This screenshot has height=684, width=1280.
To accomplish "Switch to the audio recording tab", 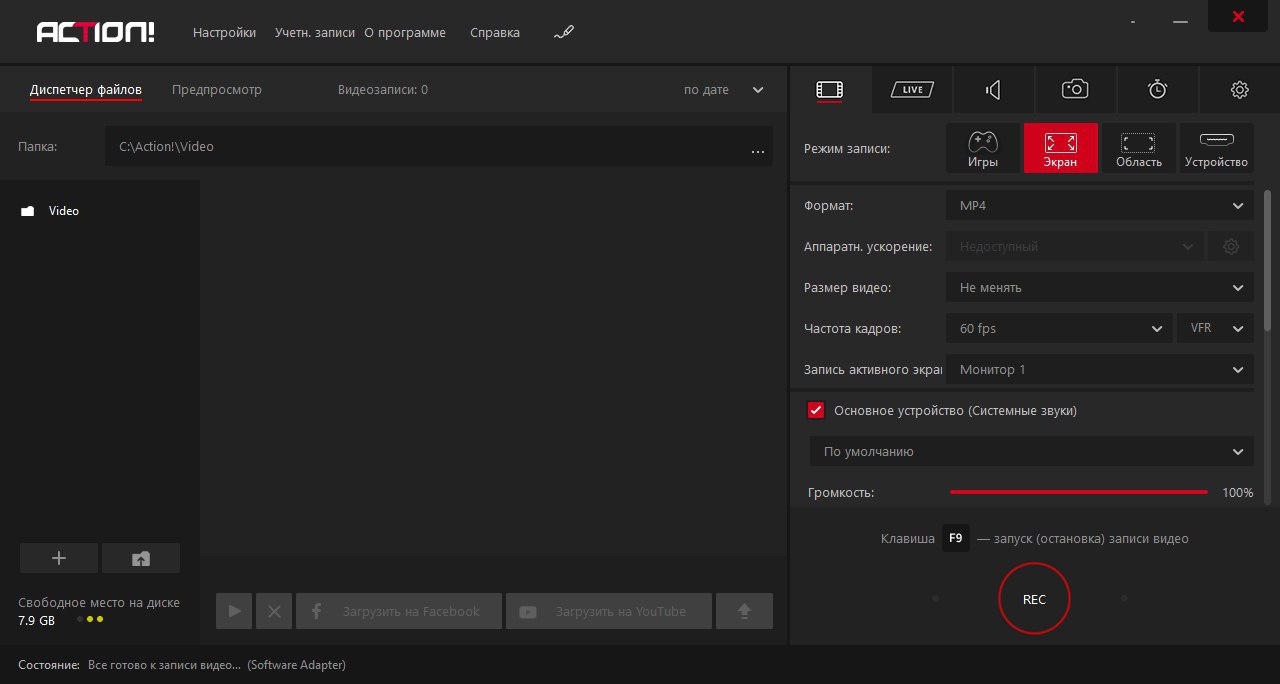I will point(993,90).
